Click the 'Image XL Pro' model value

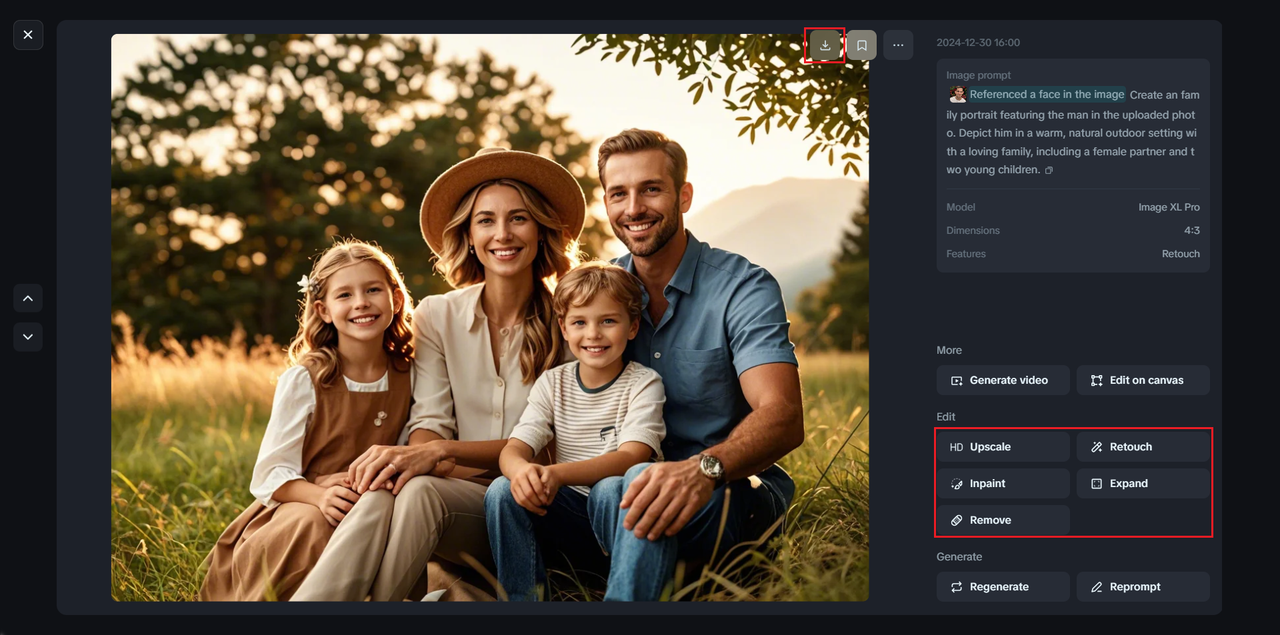click(x=1169, y=207)
